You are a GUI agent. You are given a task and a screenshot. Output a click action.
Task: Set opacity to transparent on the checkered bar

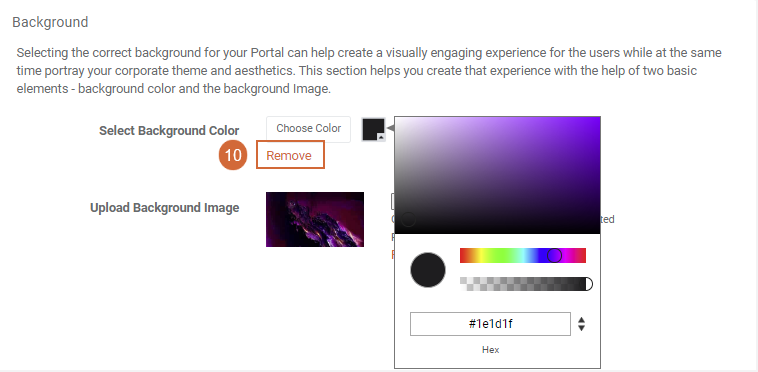[x=463, y=284]
